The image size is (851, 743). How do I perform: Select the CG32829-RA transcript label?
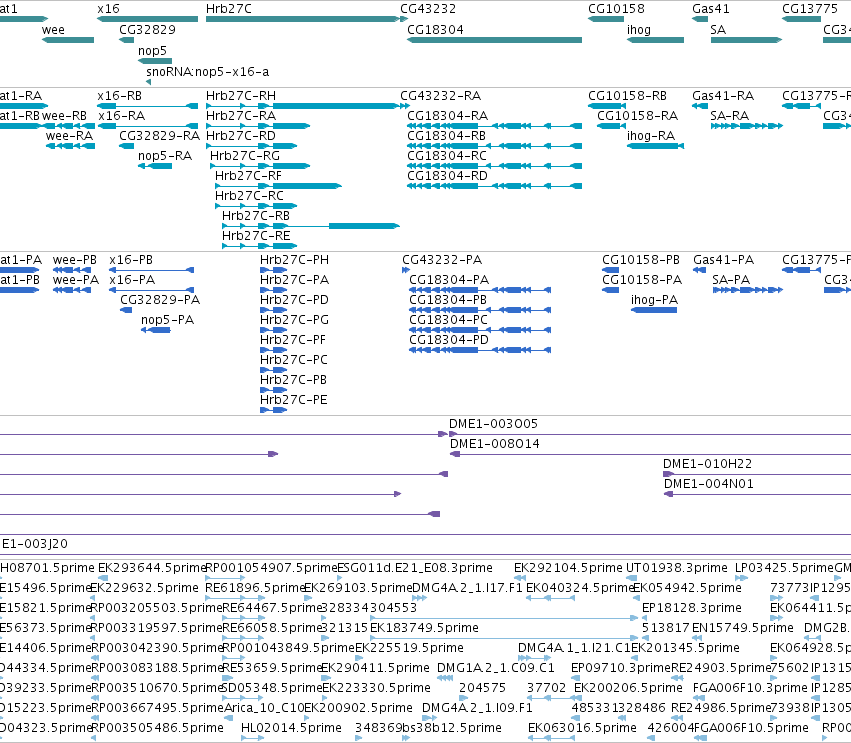click(160, 136)
